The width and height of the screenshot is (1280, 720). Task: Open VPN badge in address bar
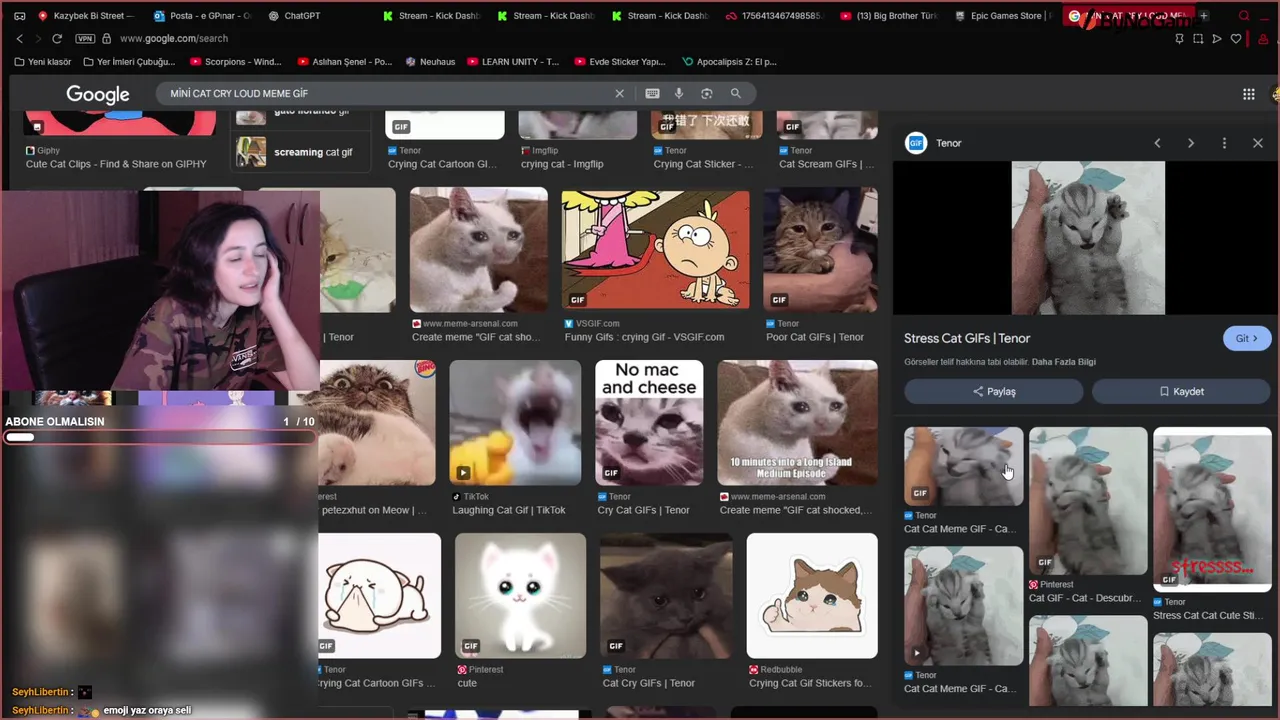pos(84,38)
